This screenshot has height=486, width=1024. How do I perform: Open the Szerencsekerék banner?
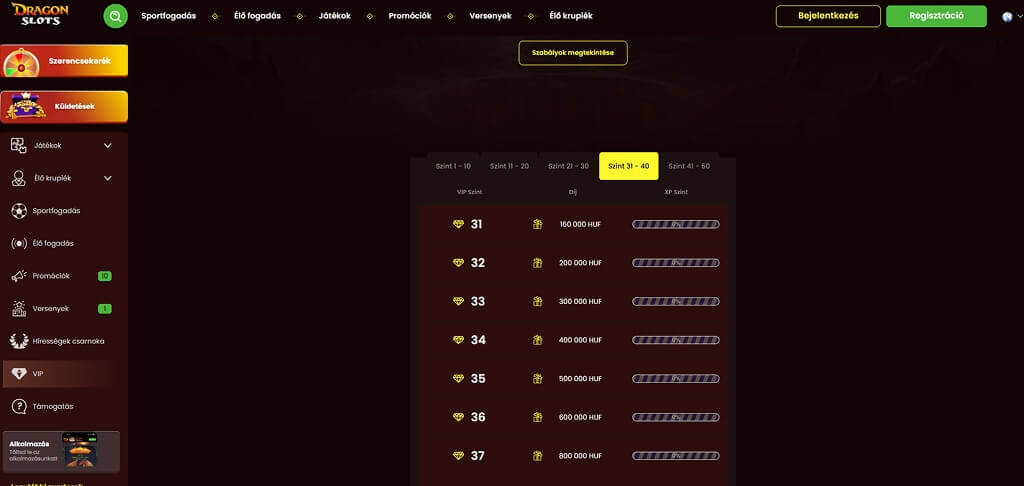(x=64, y=61)
